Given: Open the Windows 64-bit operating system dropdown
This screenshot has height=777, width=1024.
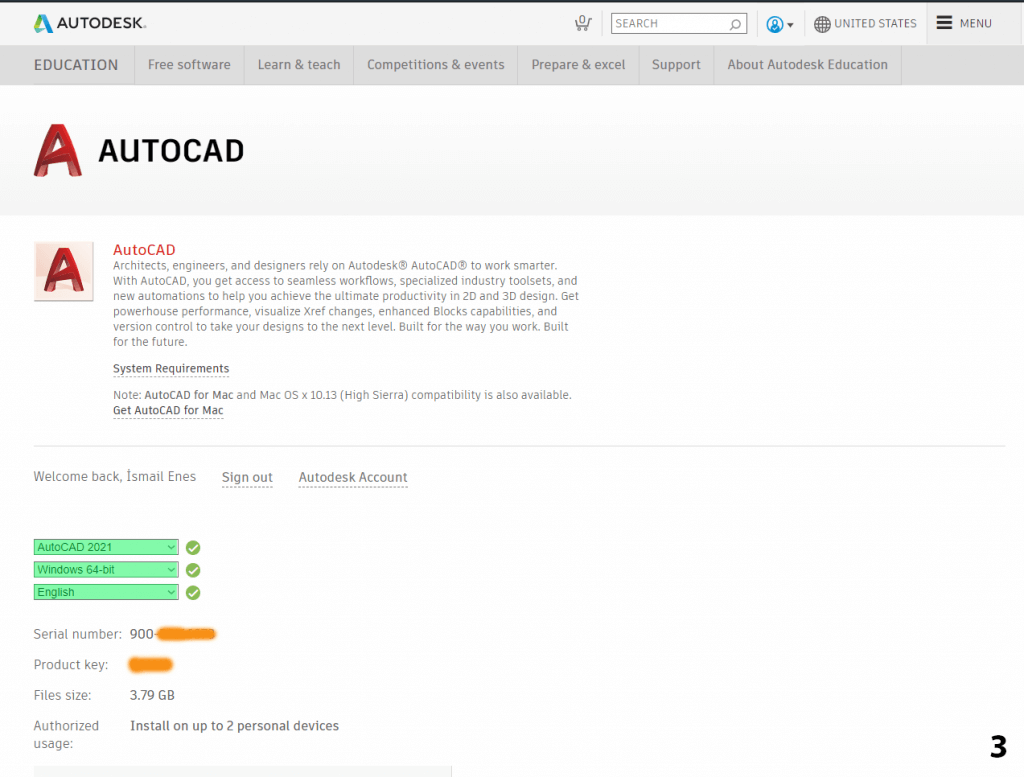Looking at the screenshot, I should pyautogui.click(x=105, y=569).
